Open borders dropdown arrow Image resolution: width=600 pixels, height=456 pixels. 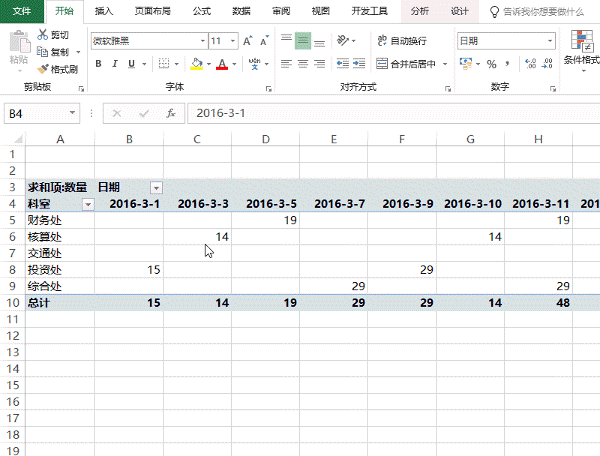(176, 64)
